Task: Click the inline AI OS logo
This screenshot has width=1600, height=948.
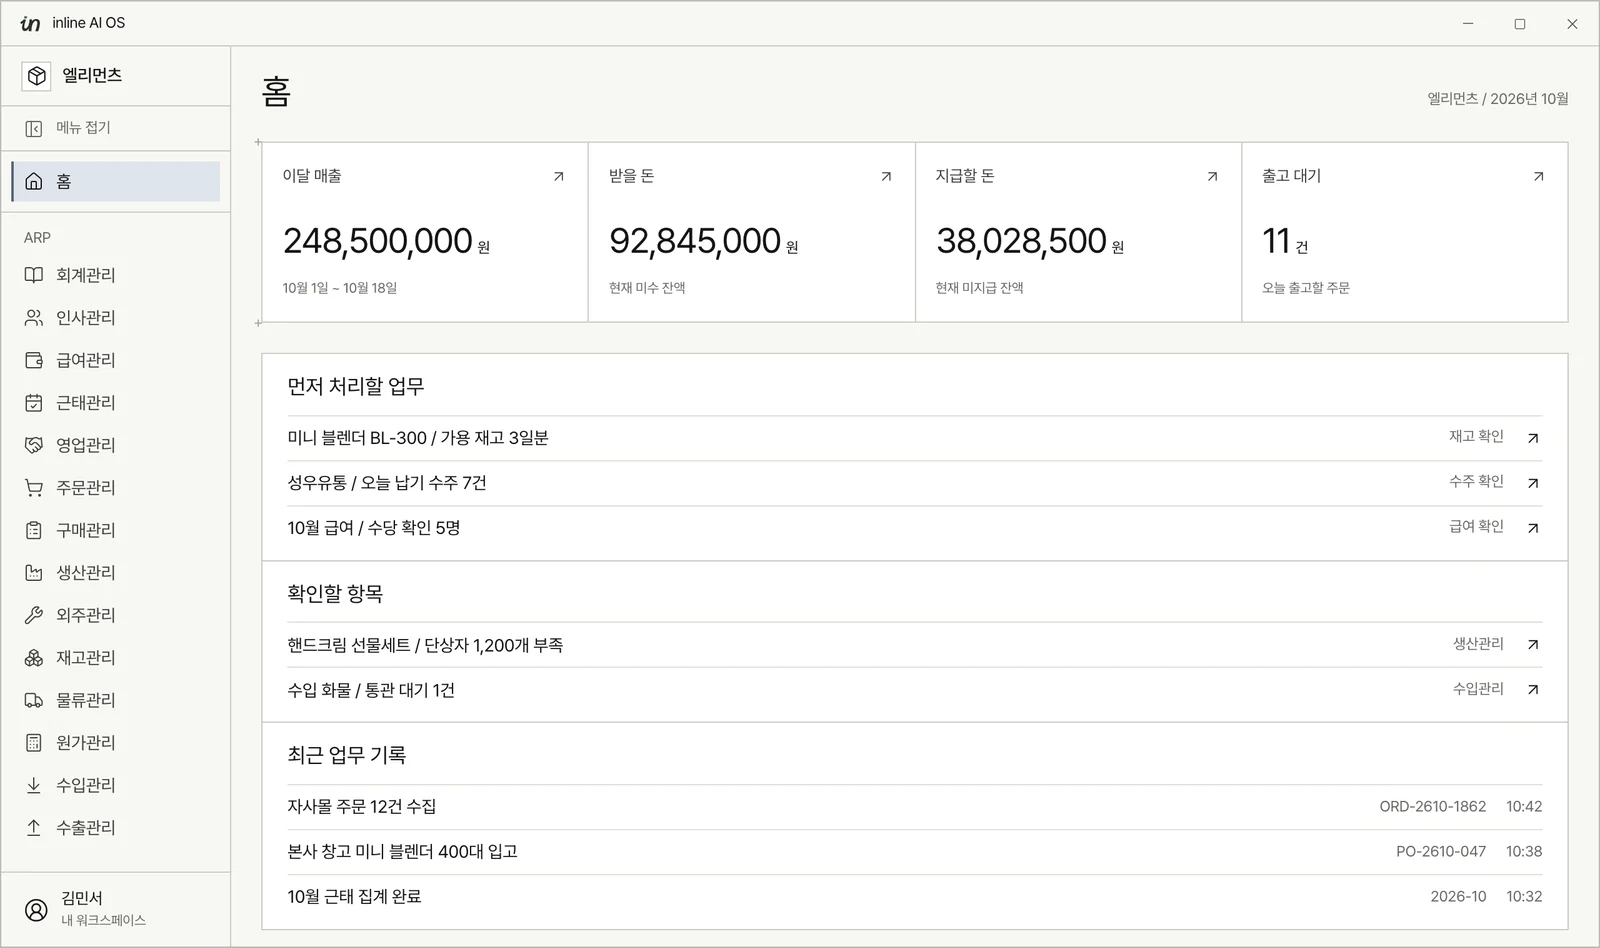Action: 31,23
